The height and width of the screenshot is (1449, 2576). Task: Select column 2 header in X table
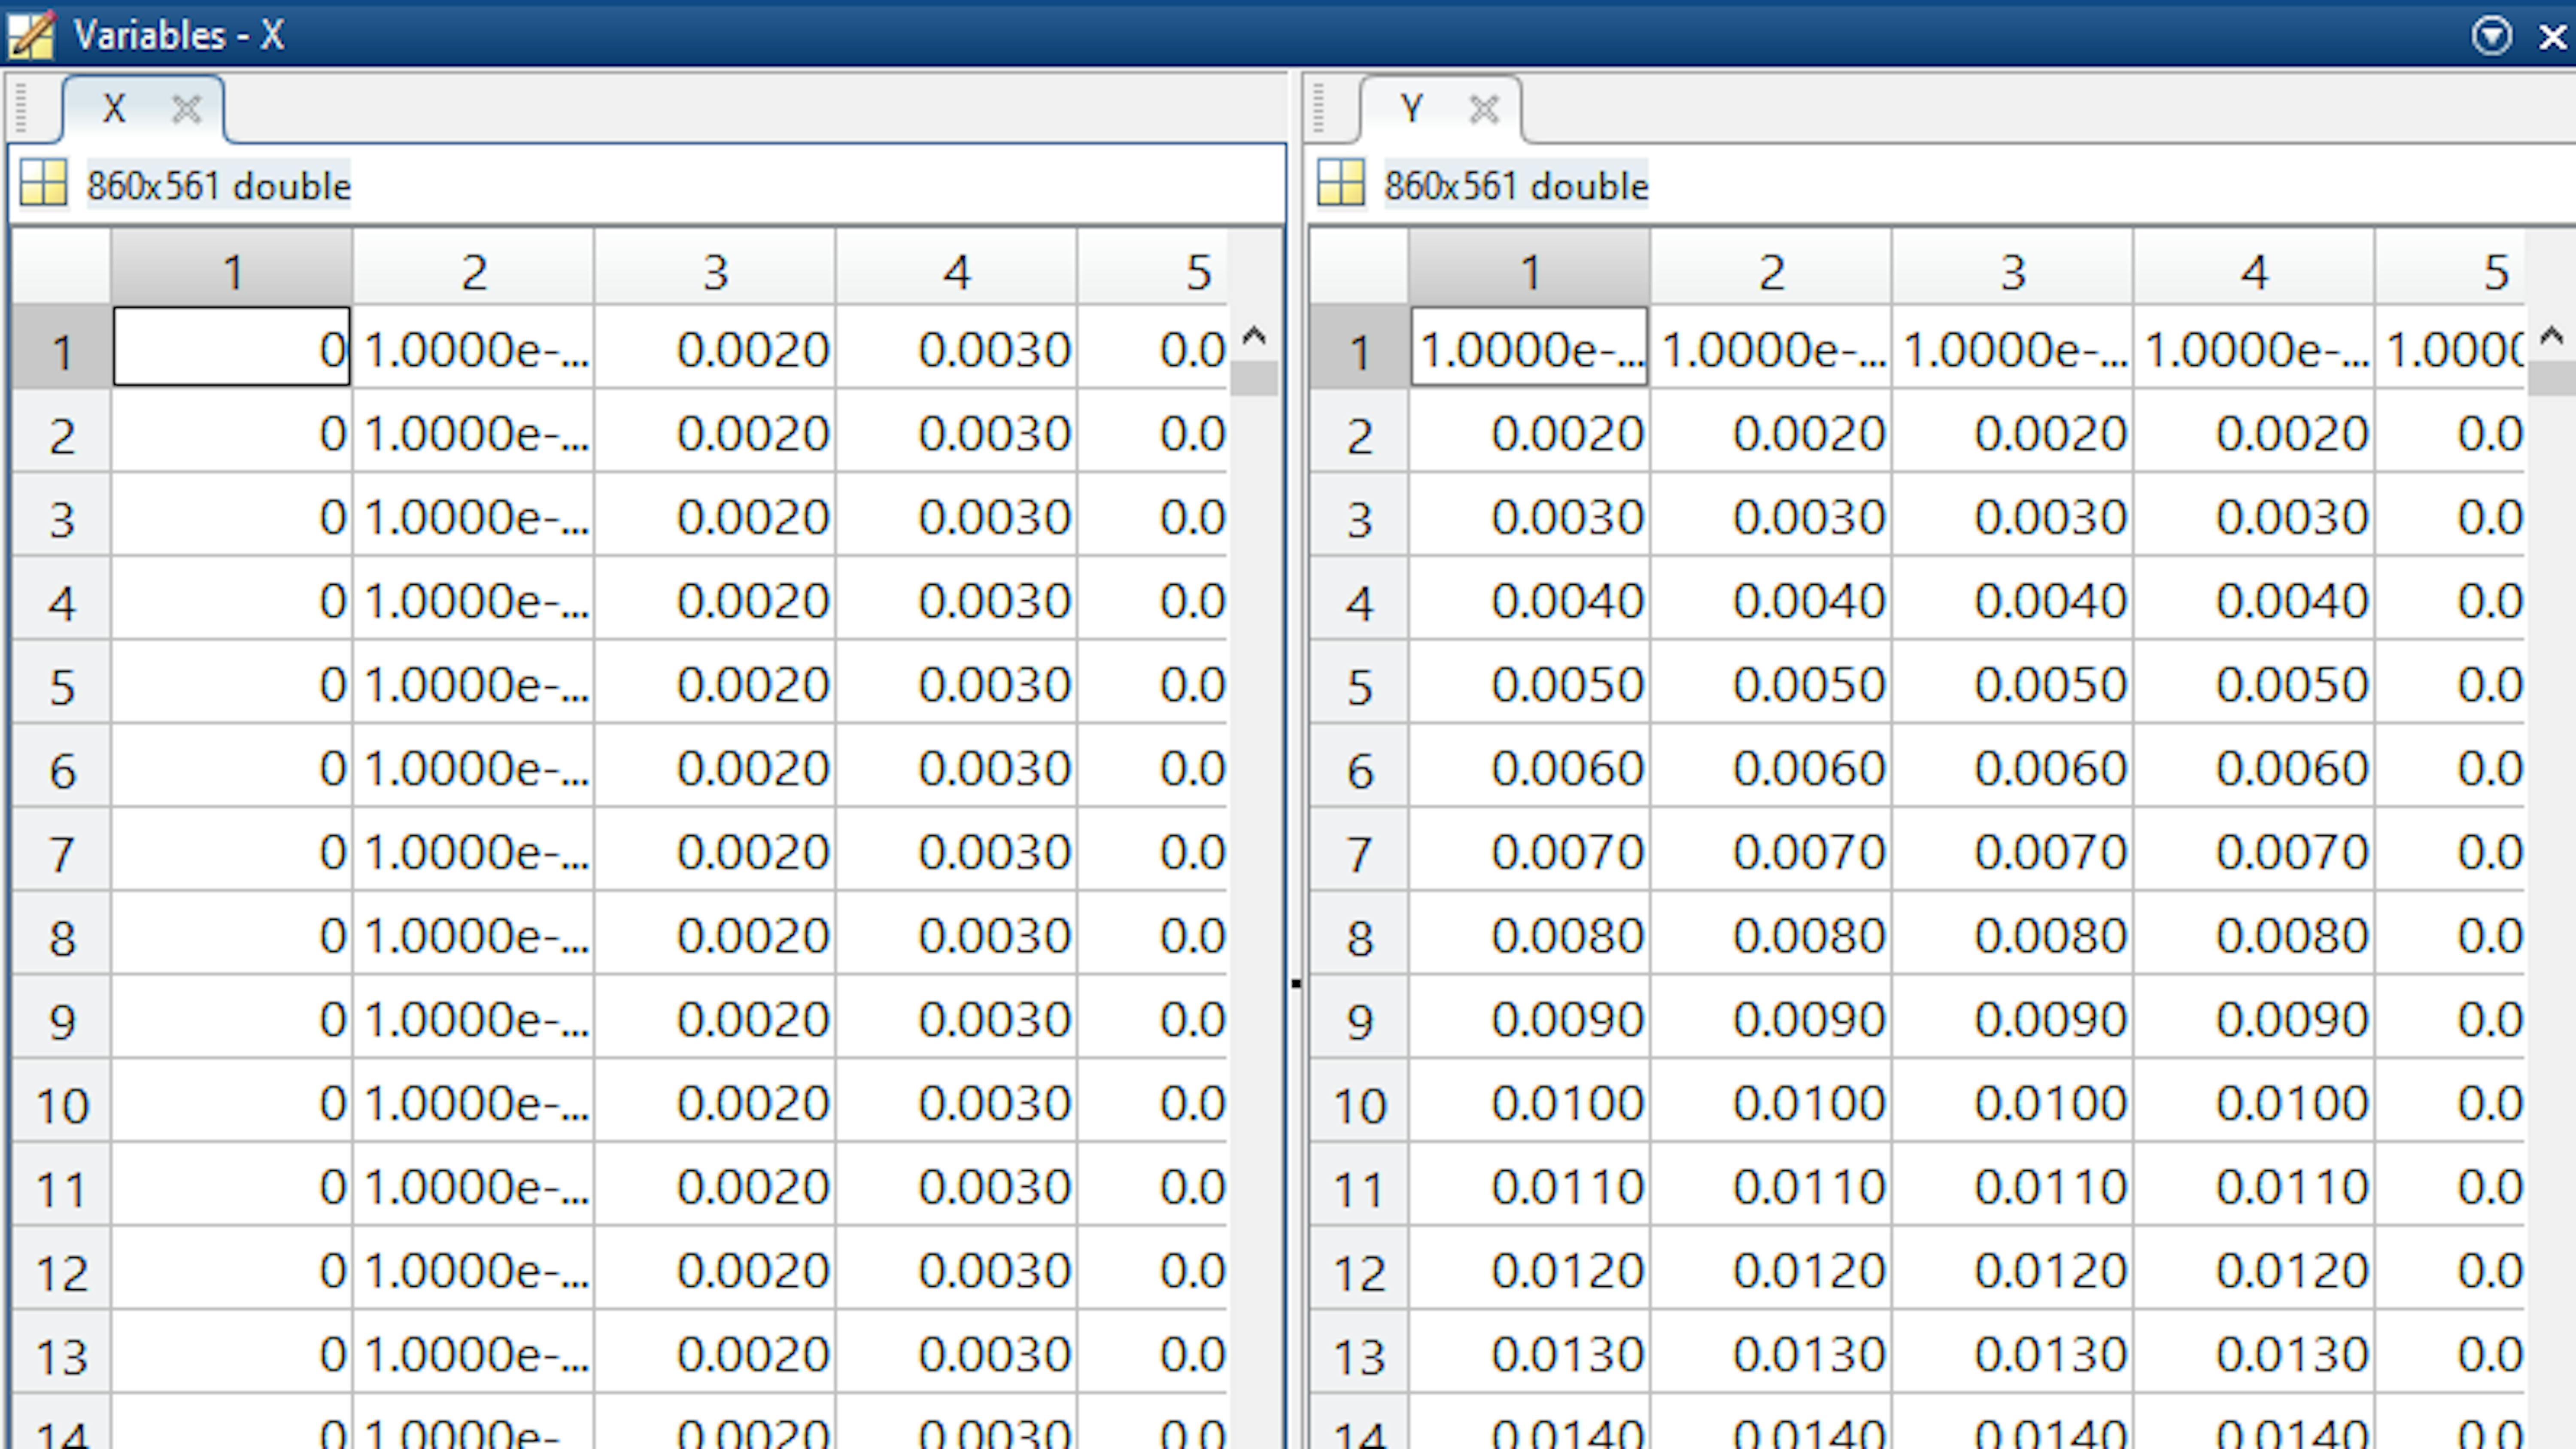[474, 267]
